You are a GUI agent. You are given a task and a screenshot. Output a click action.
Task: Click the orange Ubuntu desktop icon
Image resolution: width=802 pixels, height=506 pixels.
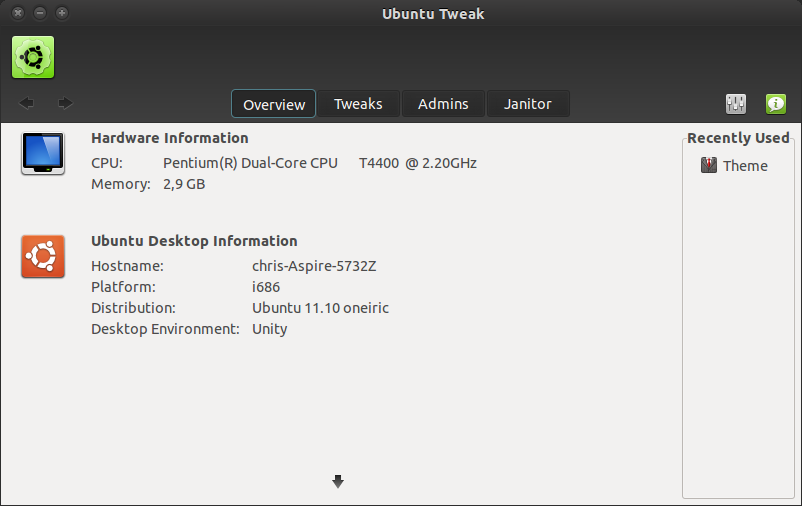(x=43, y=256)
